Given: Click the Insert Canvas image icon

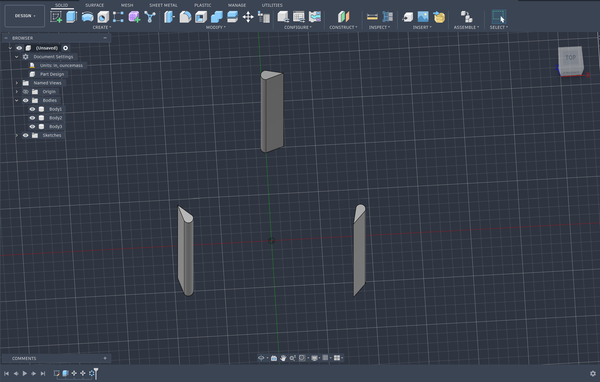Looking at the screenshot, I should coord(423,17).
